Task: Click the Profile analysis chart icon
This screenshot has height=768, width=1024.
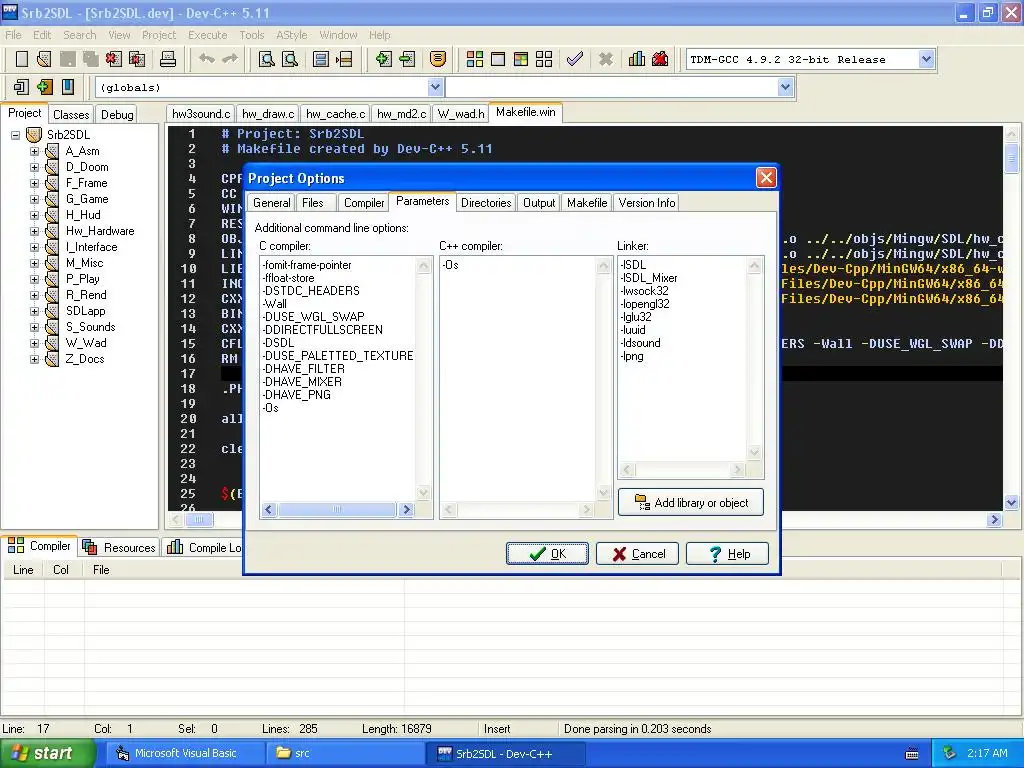Action: pyautogui.click(x=637, y=59)
